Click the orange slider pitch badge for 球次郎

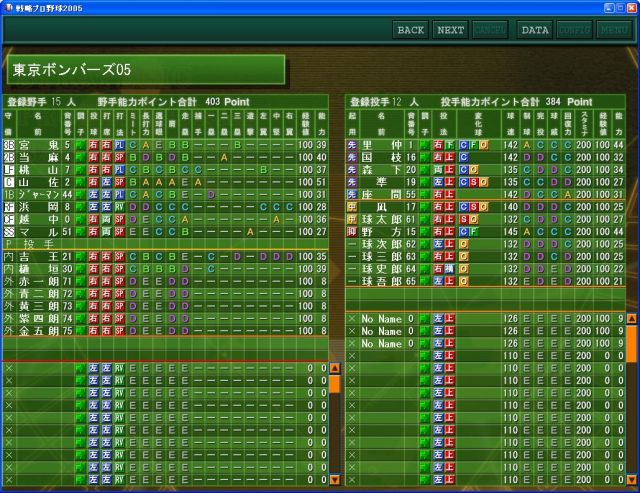coord(464,244)
